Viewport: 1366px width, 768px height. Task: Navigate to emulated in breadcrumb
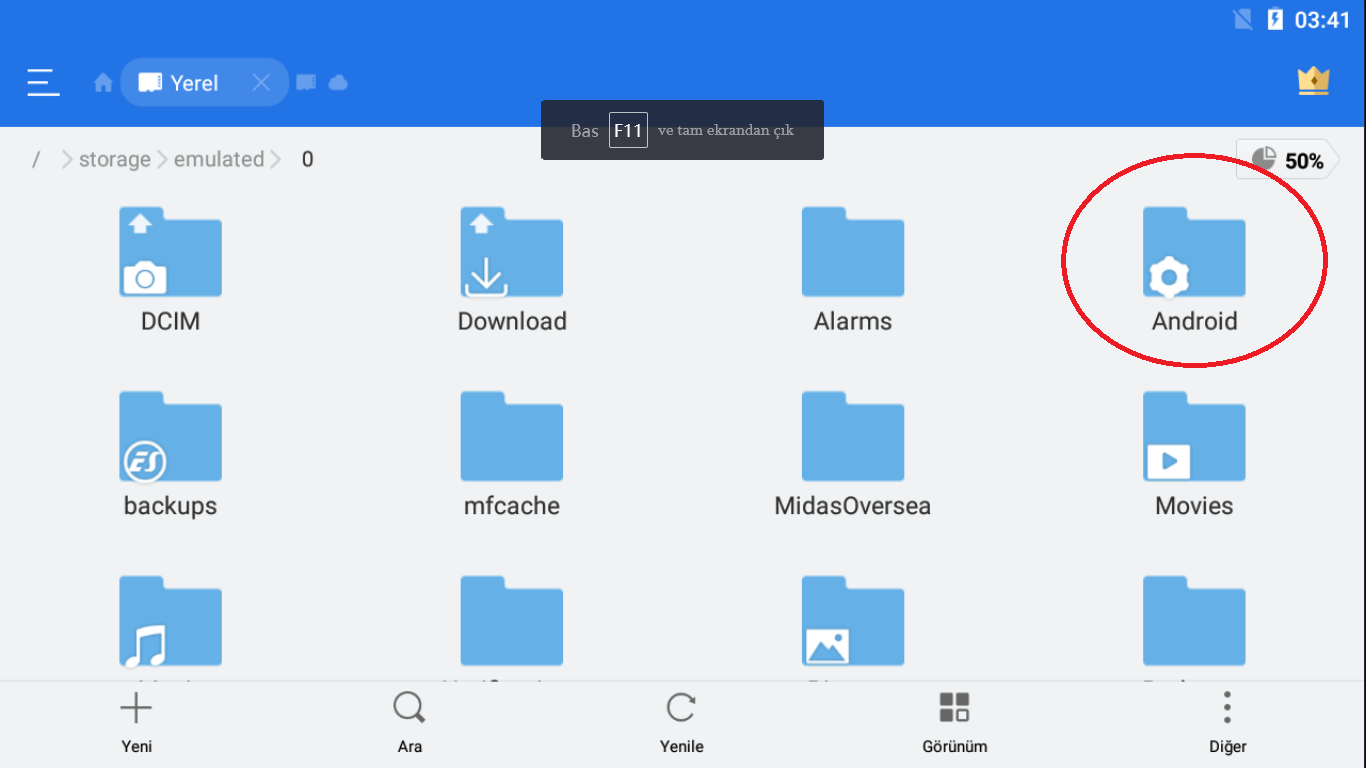click(219, 159)
